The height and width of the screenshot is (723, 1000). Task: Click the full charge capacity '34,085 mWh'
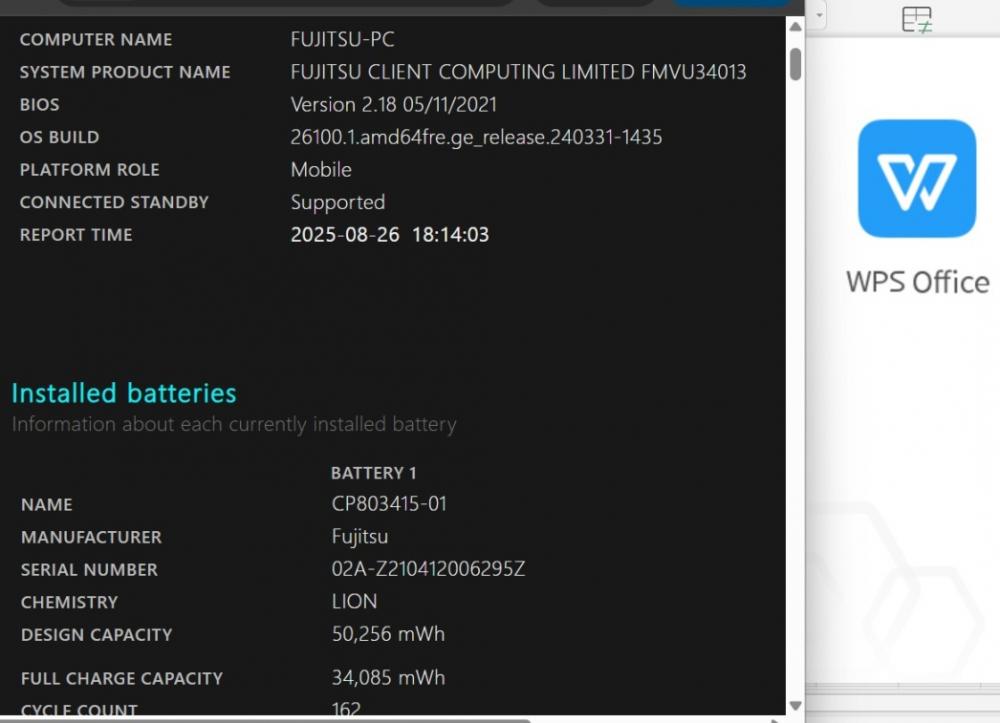coord(388,677)
